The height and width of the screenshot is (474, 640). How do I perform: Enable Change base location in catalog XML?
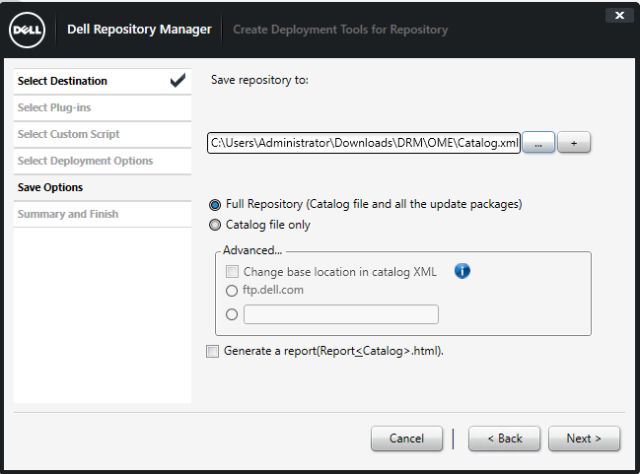(232, 271)
